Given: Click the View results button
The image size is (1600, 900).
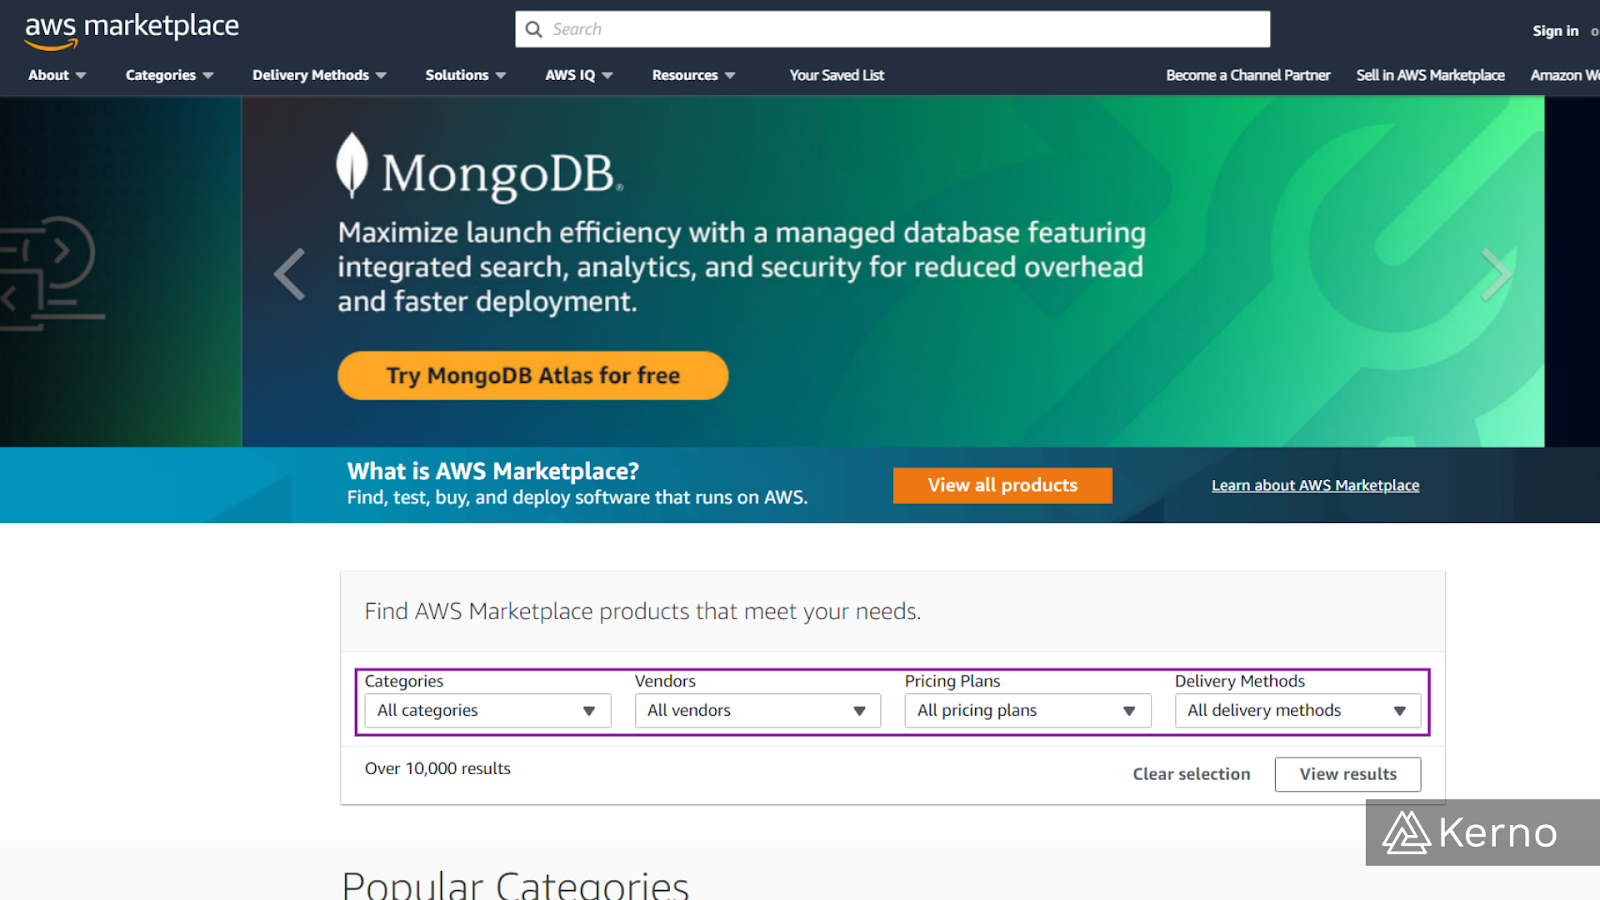Looking at the screenshot, I should 1348,774.
